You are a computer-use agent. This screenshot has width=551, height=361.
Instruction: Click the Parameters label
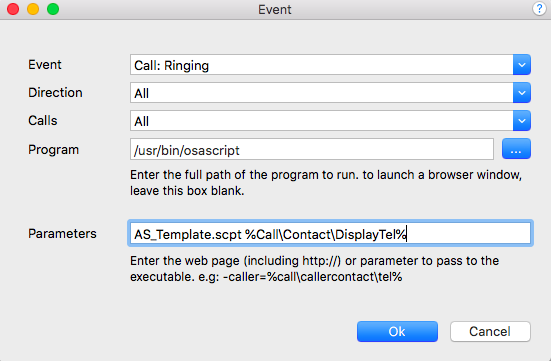coord(62,234)
